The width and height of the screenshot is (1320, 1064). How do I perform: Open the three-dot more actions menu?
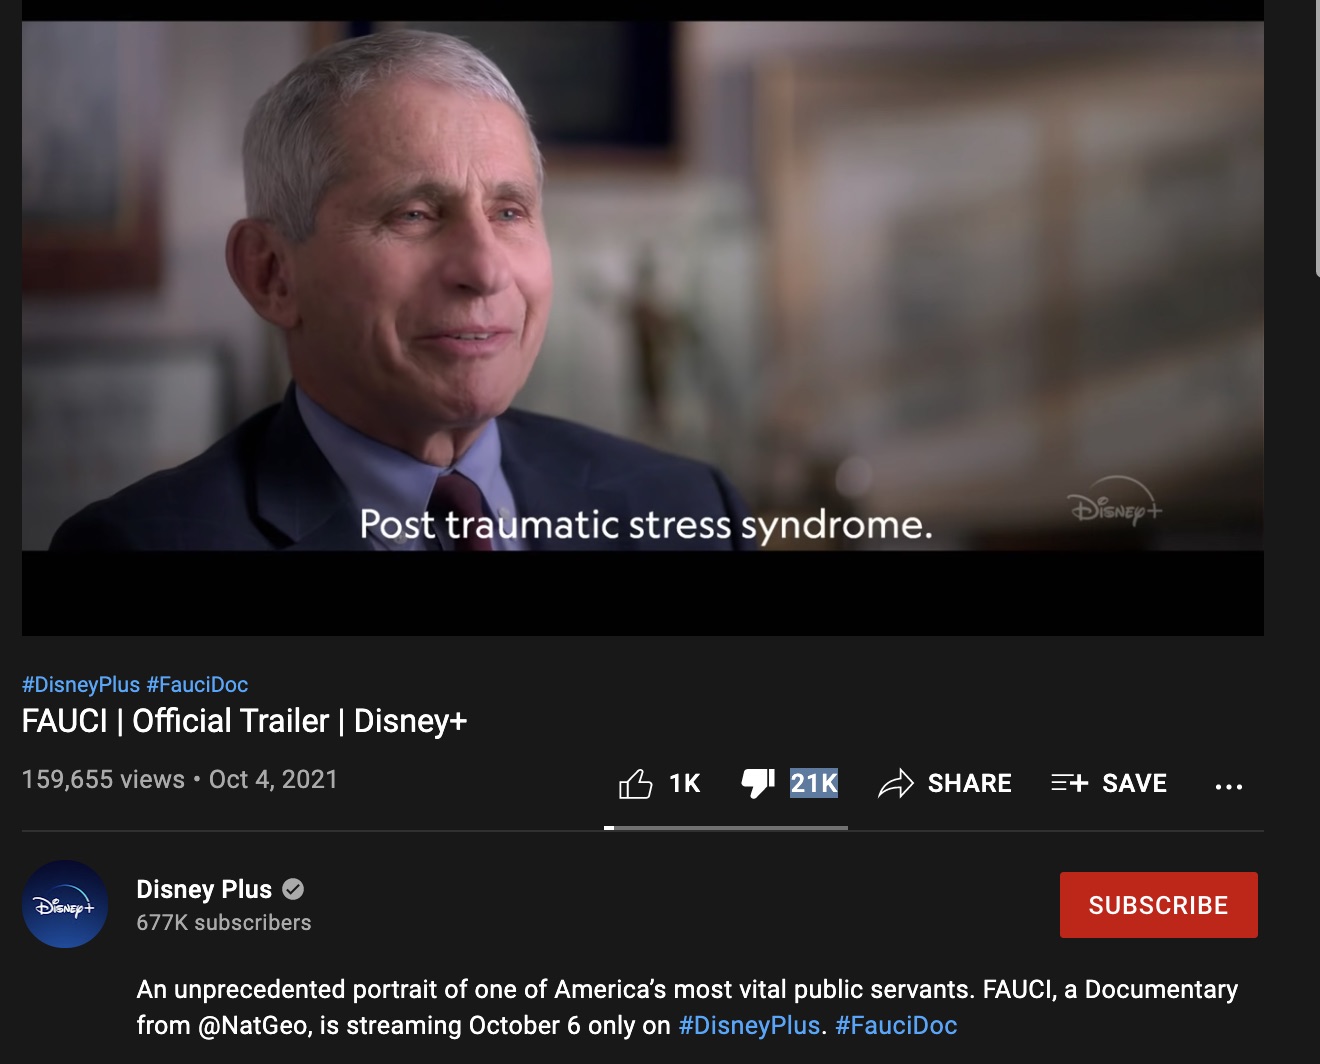coord(1229,786)
